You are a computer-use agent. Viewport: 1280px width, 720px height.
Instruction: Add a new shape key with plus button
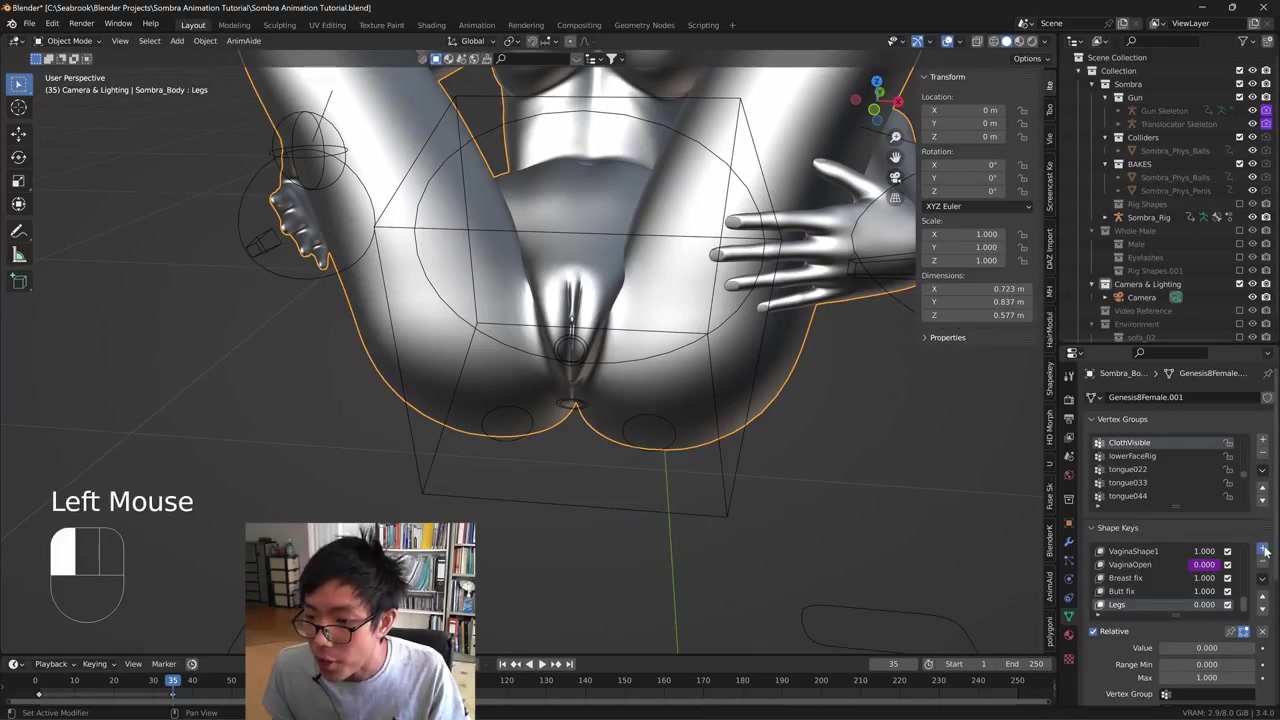click(1262, 550)
